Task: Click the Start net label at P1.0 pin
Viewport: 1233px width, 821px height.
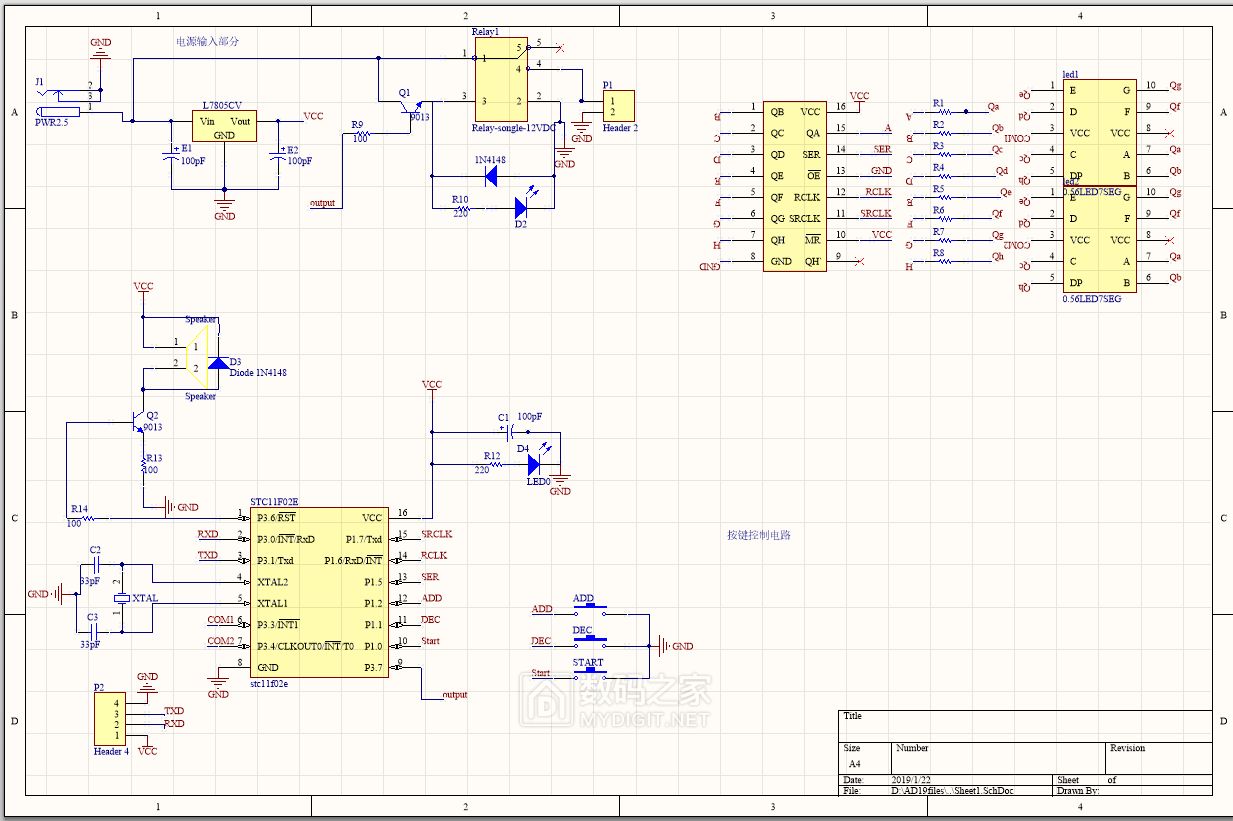Action: click(430, 641)
